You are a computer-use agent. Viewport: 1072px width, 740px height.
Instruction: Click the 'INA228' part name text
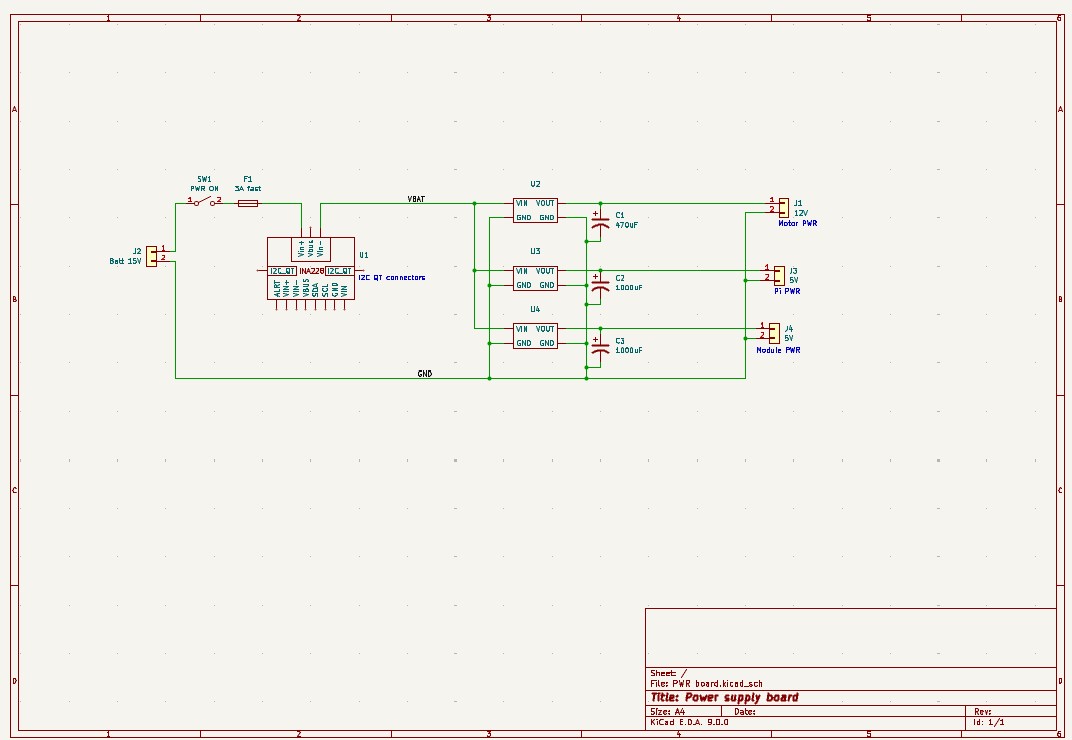point(311,271)
